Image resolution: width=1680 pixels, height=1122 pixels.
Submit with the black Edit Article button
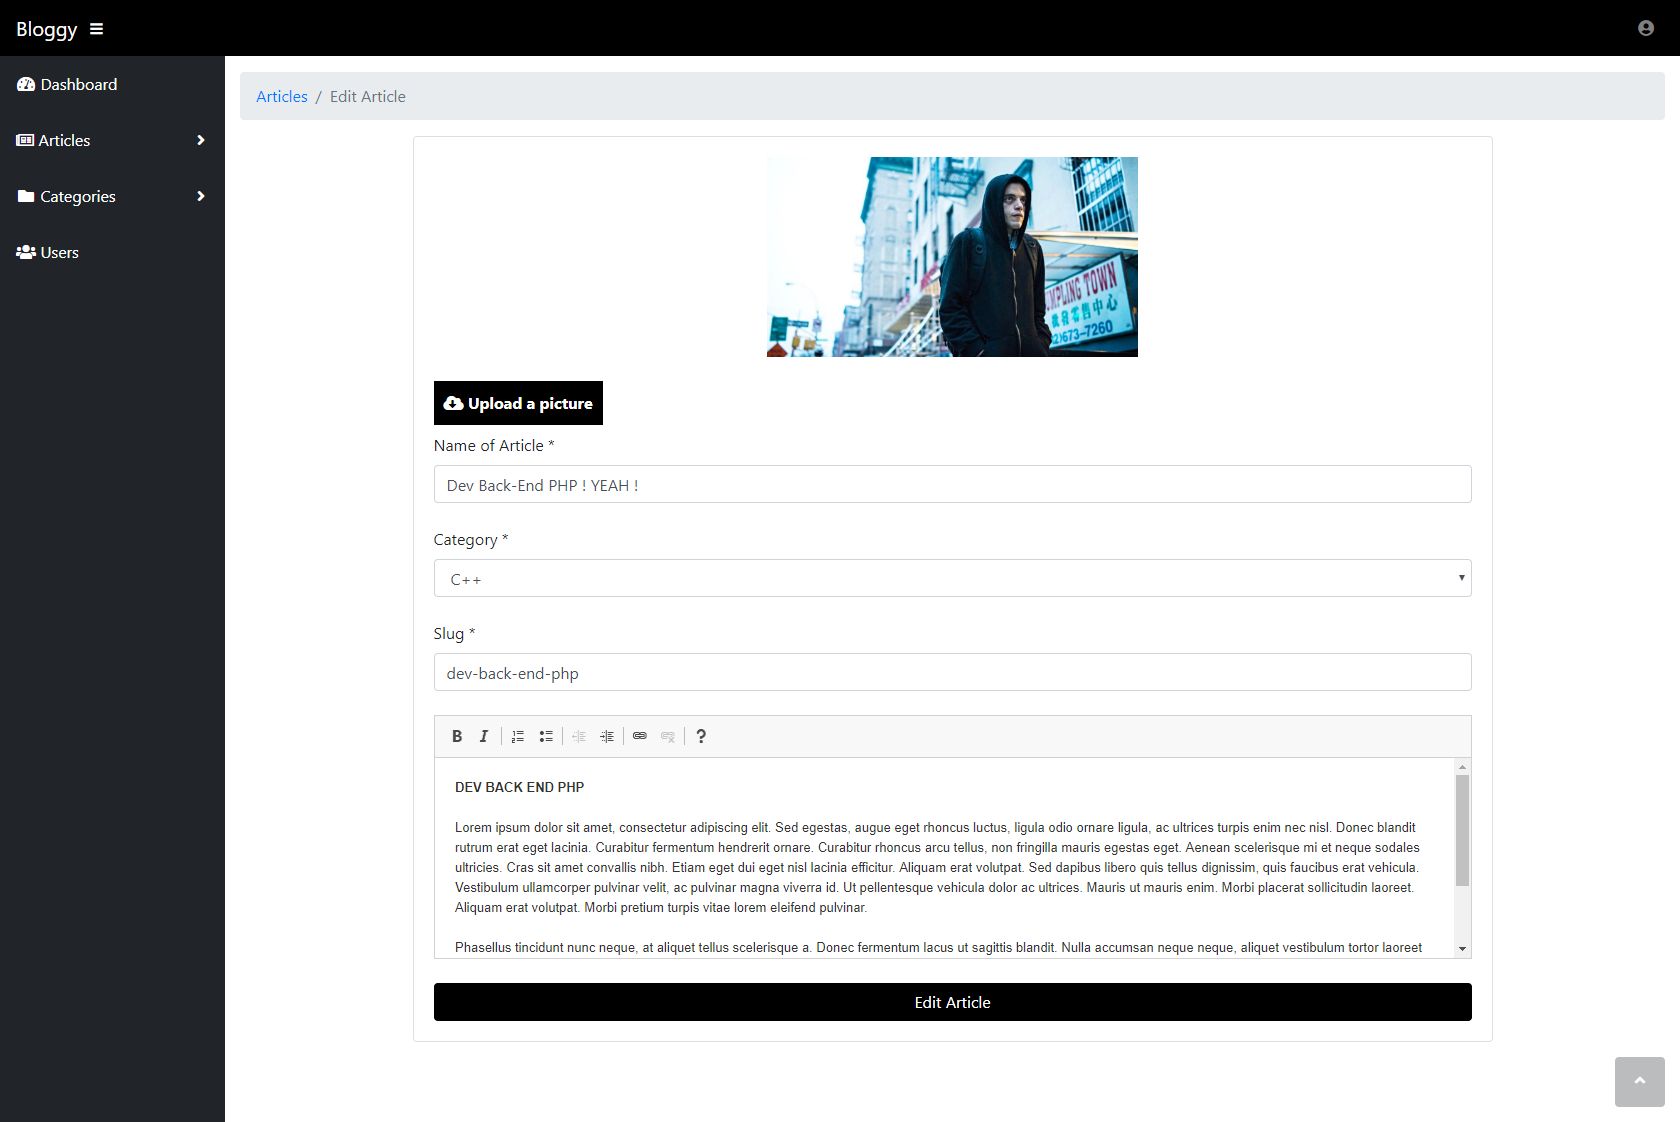click(952, 1002)
